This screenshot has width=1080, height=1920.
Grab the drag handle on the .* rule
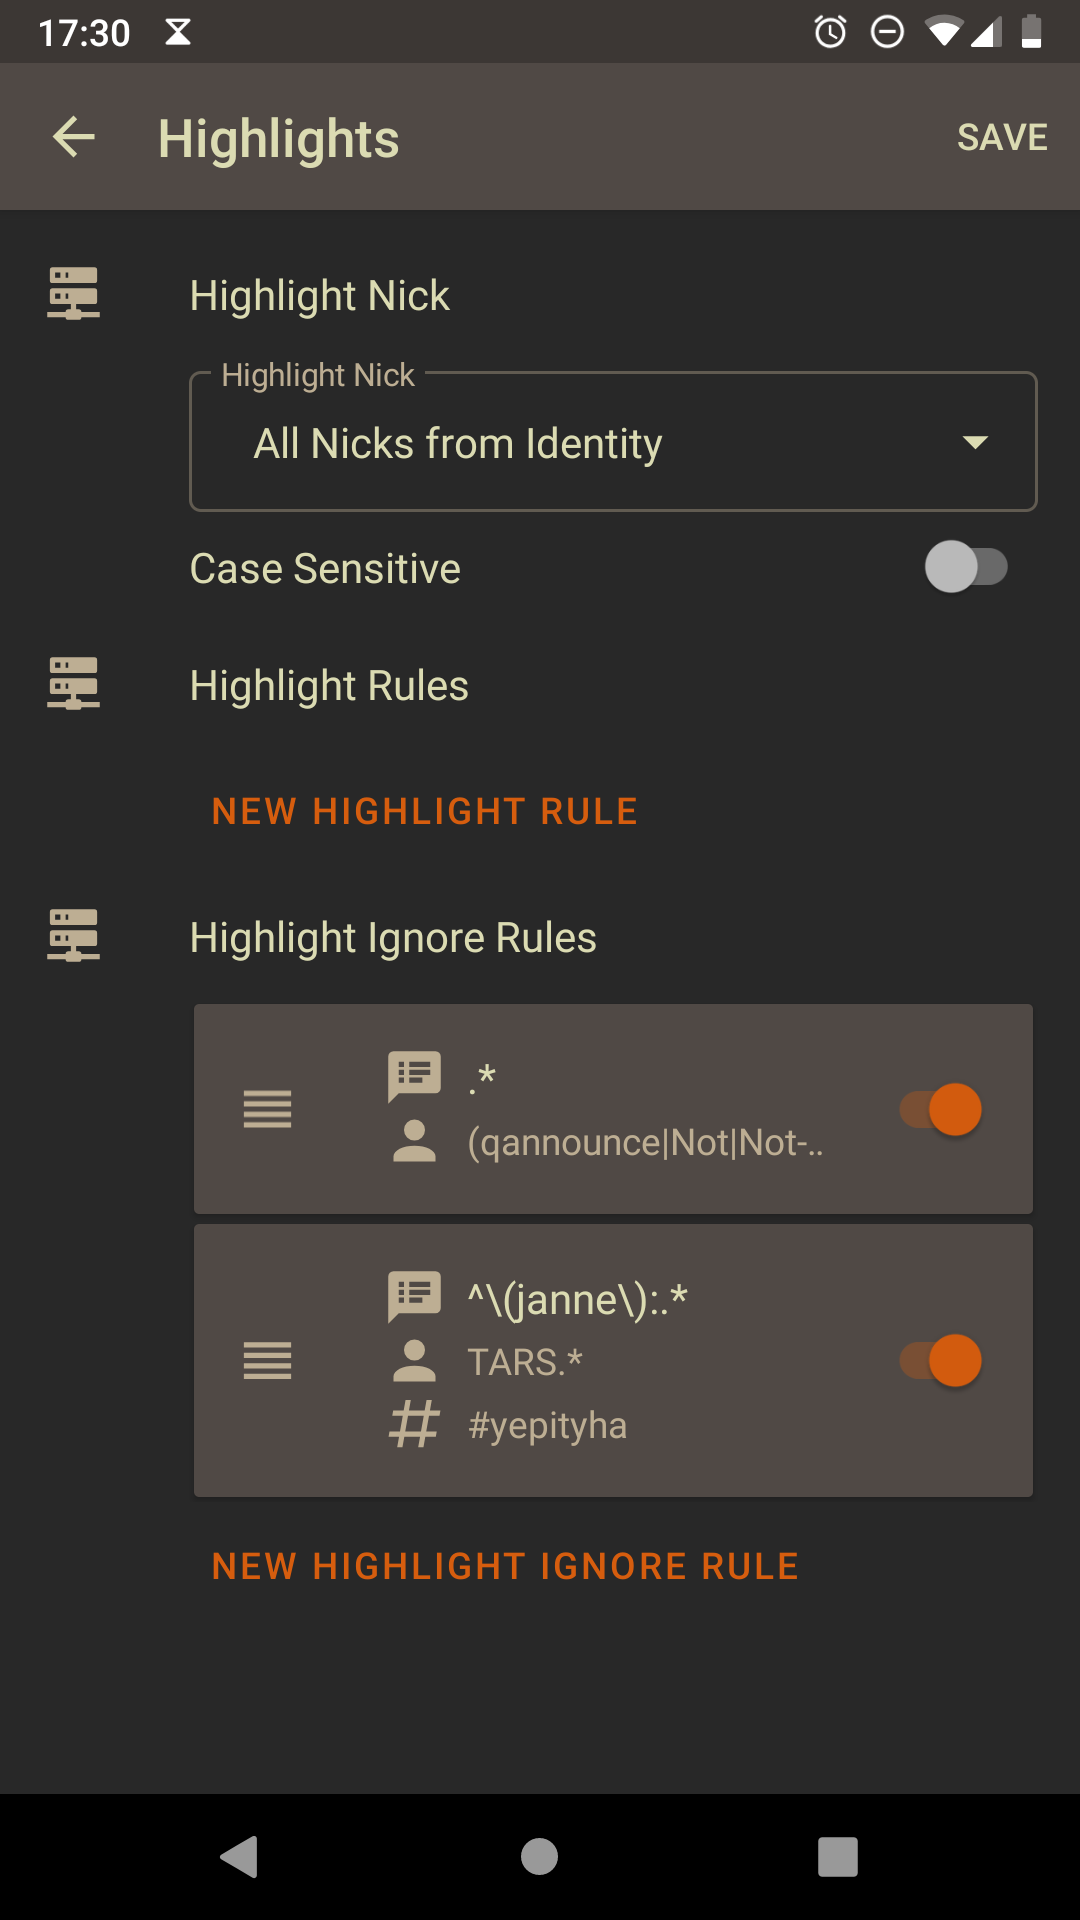click(267, 1109)
